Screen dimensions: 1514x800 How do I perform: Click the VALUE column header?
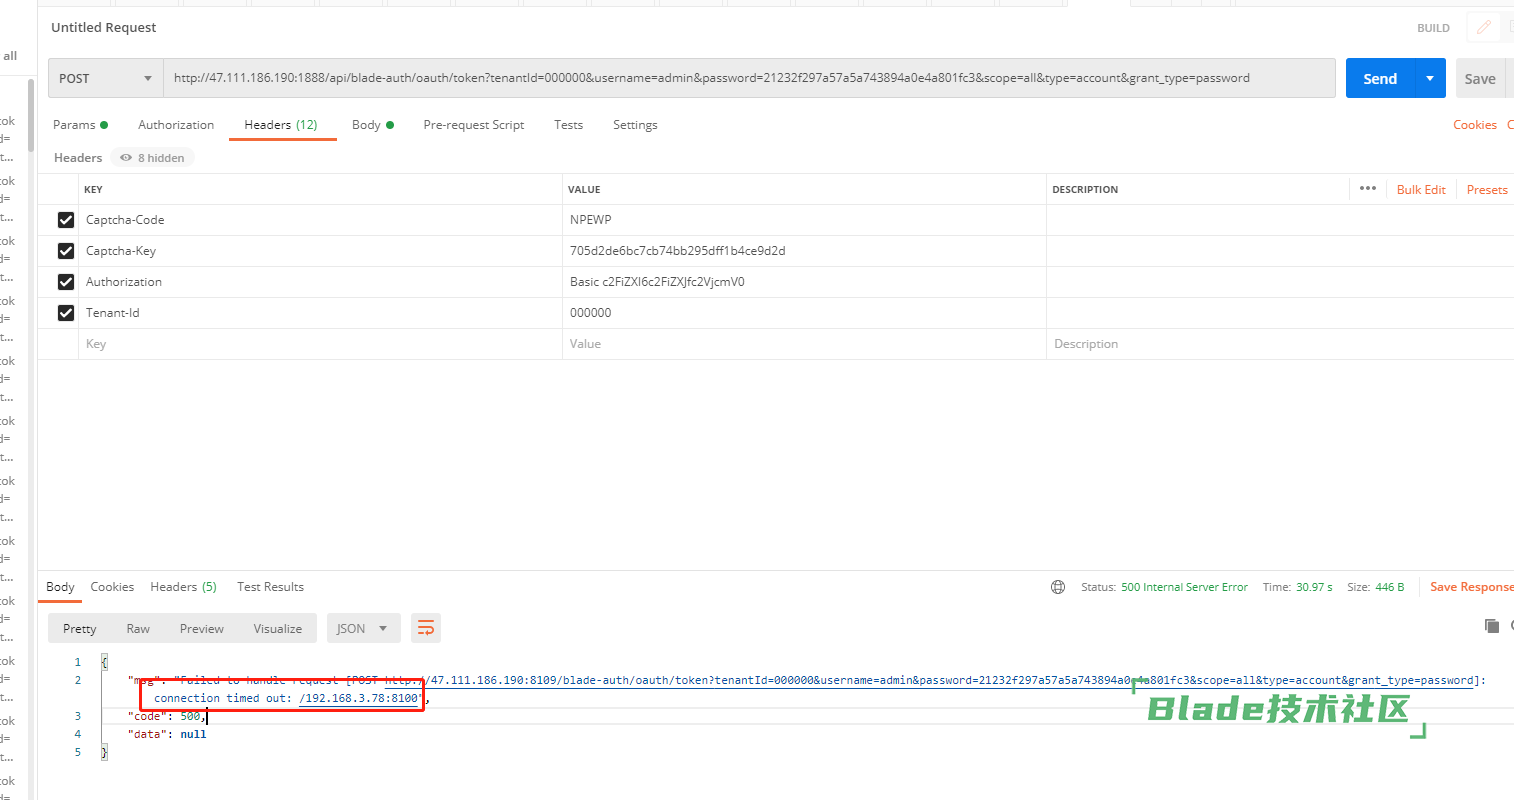584,189
